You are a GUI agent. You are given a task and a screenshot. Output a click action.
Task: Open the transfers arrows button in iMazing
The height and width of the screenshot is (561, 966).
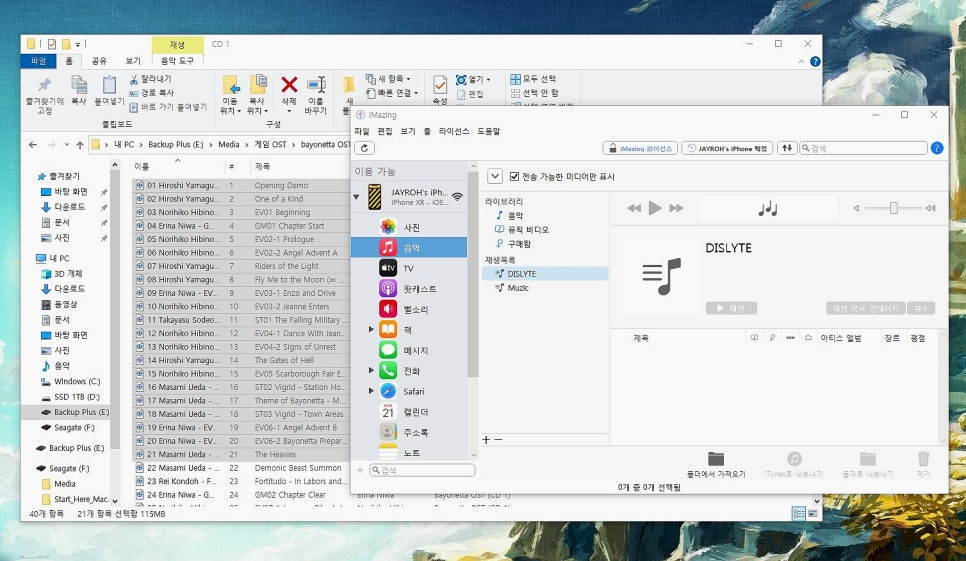pos(786,148)
